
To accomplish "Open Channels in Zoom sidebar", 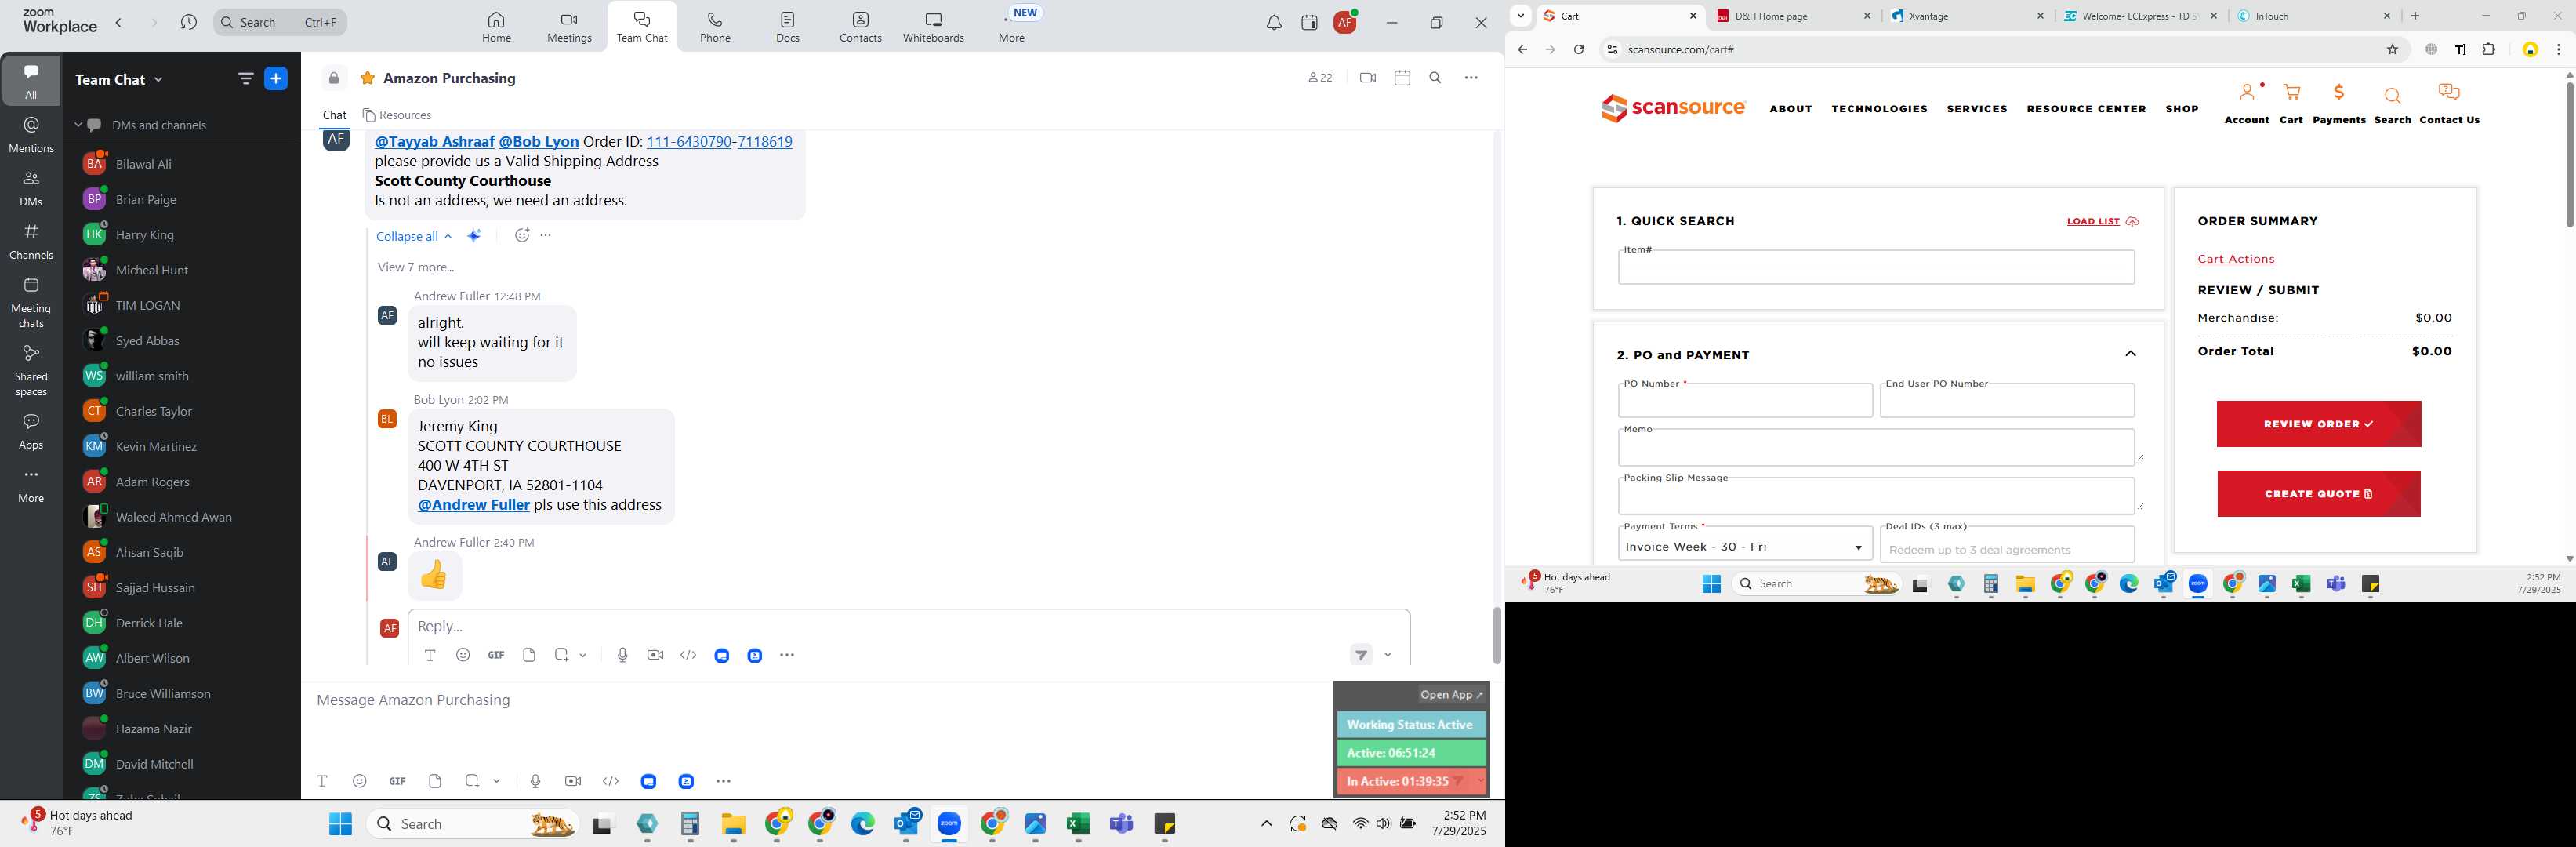I will tap(31, 242).
